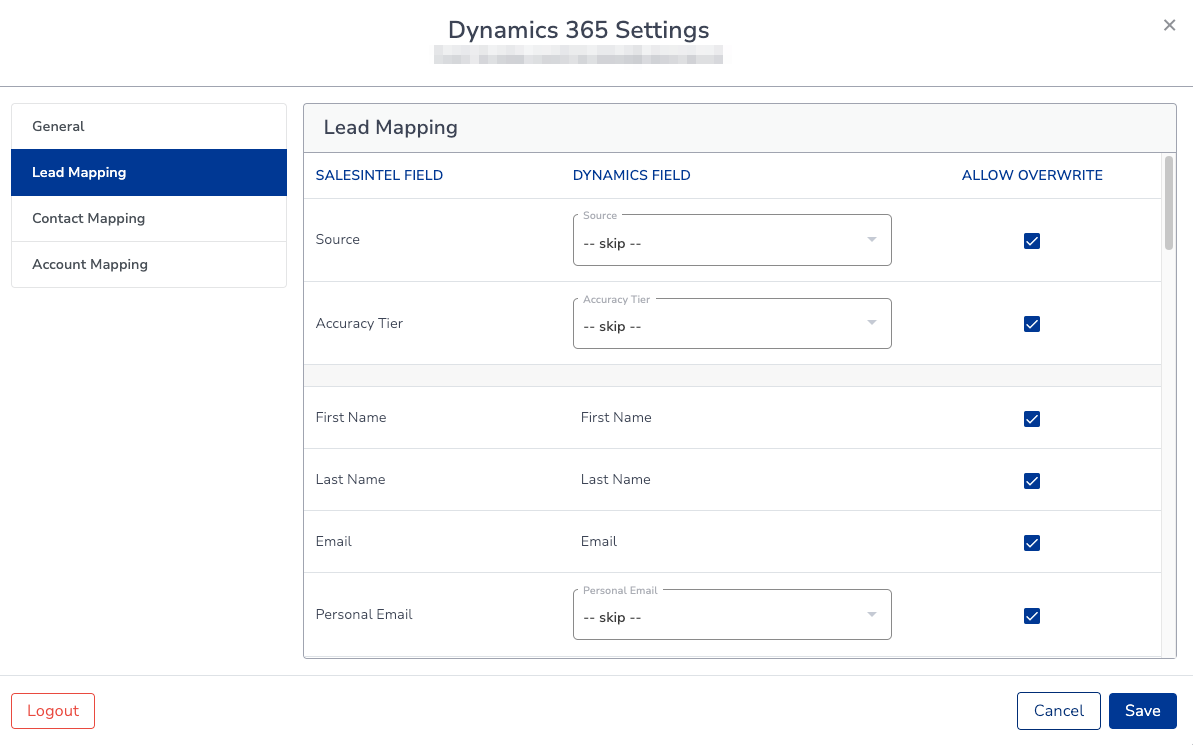Click the SALESINTEL FIELD column header

coord(379,175)
